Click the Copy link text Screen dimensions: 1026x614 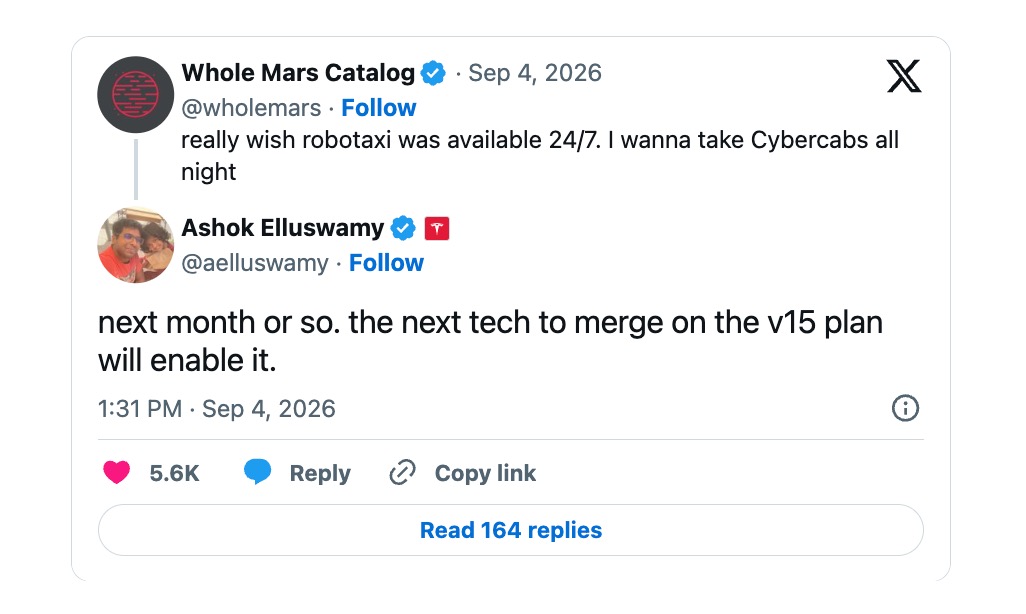click(485, 473)
